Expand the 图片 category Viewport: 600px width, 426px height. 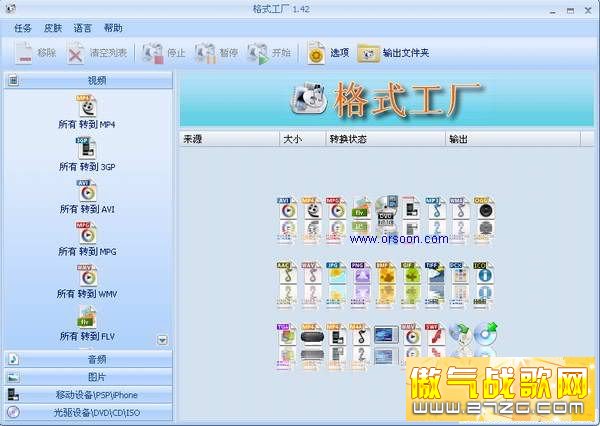click(x=88, y=377)
